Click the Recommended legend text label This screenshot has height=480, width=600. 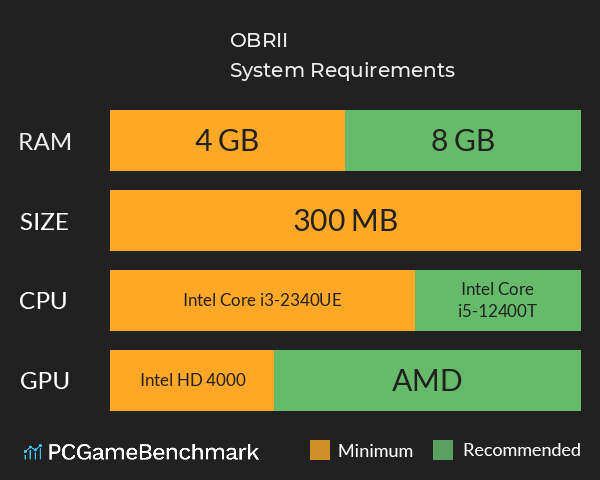[x=521, y=450]
